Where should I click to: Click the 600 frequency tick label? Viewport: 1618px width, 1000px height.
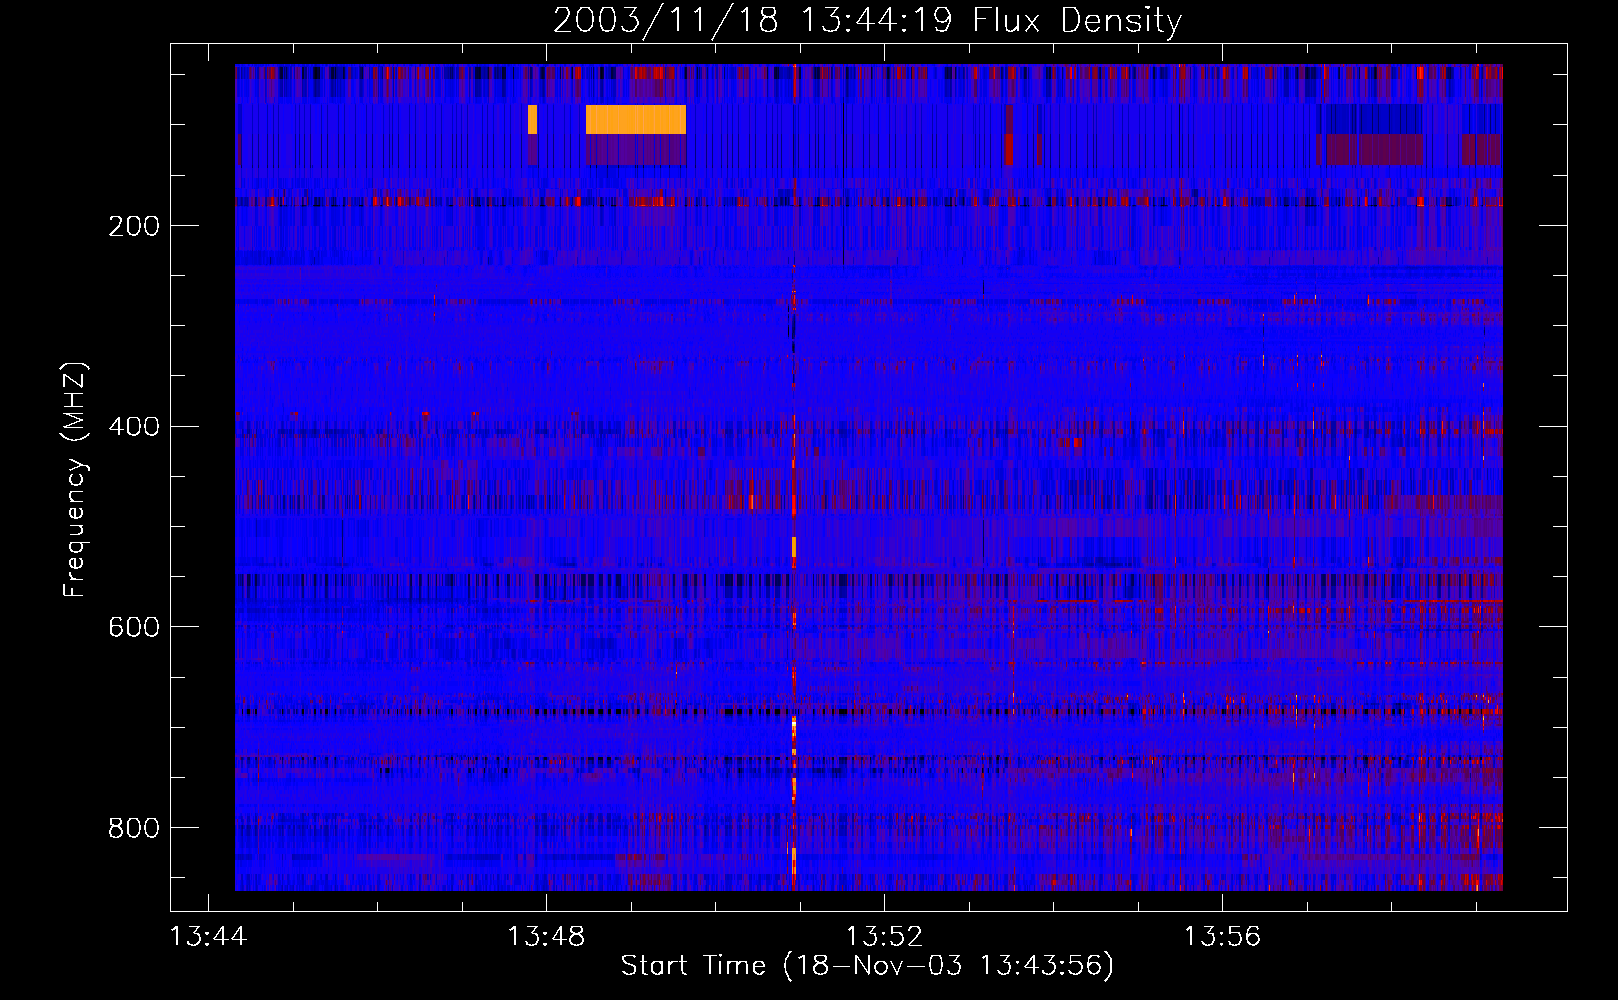coord(134,627)
